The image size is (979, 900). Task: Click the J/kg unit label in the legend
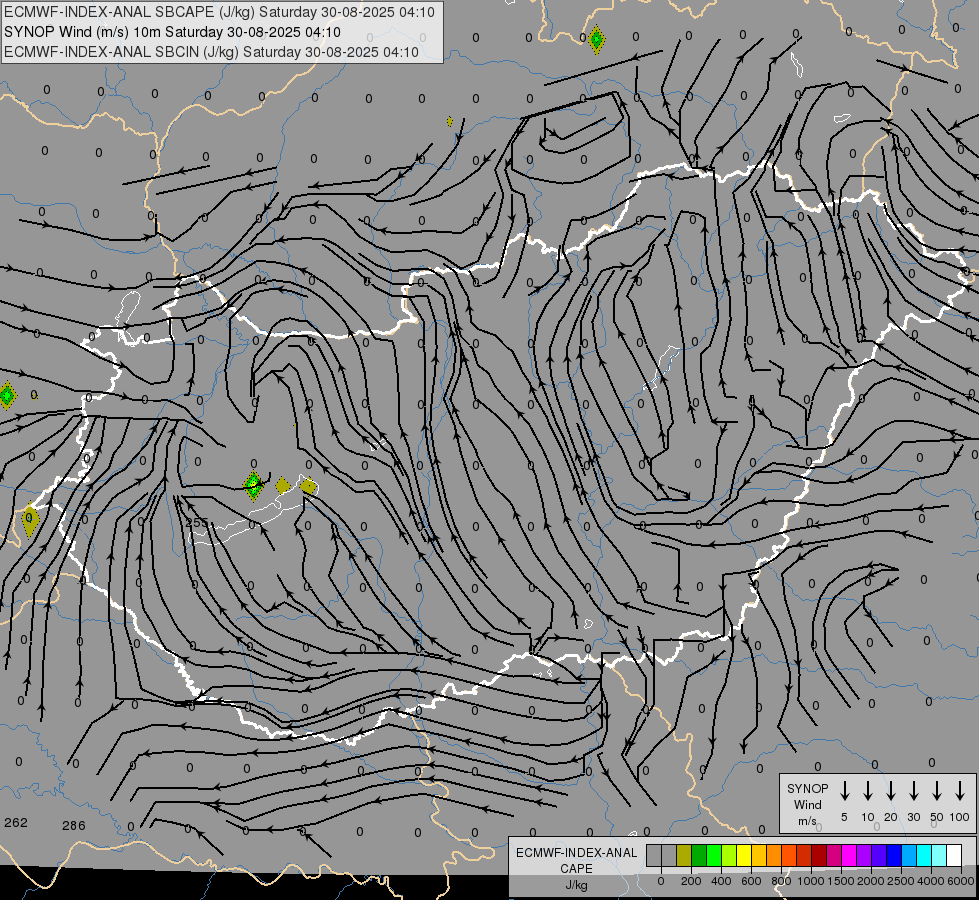pyautogui.click(x=576, y=885)
